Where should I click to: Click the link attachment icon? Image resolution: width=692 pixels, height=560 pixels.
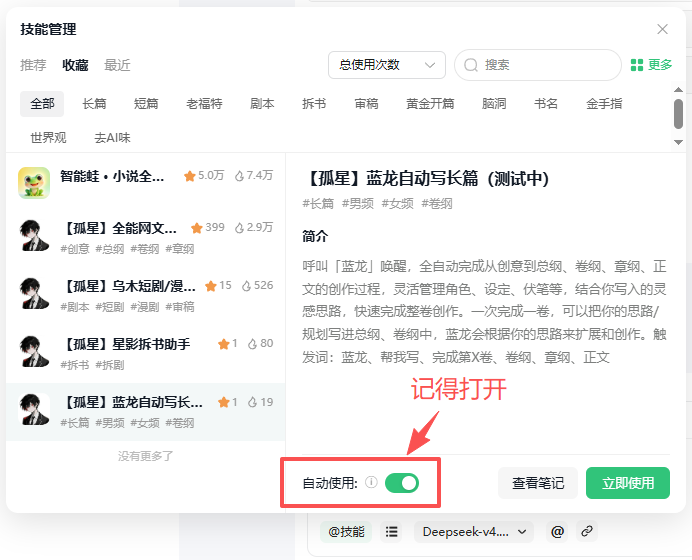tap(587, 532)
